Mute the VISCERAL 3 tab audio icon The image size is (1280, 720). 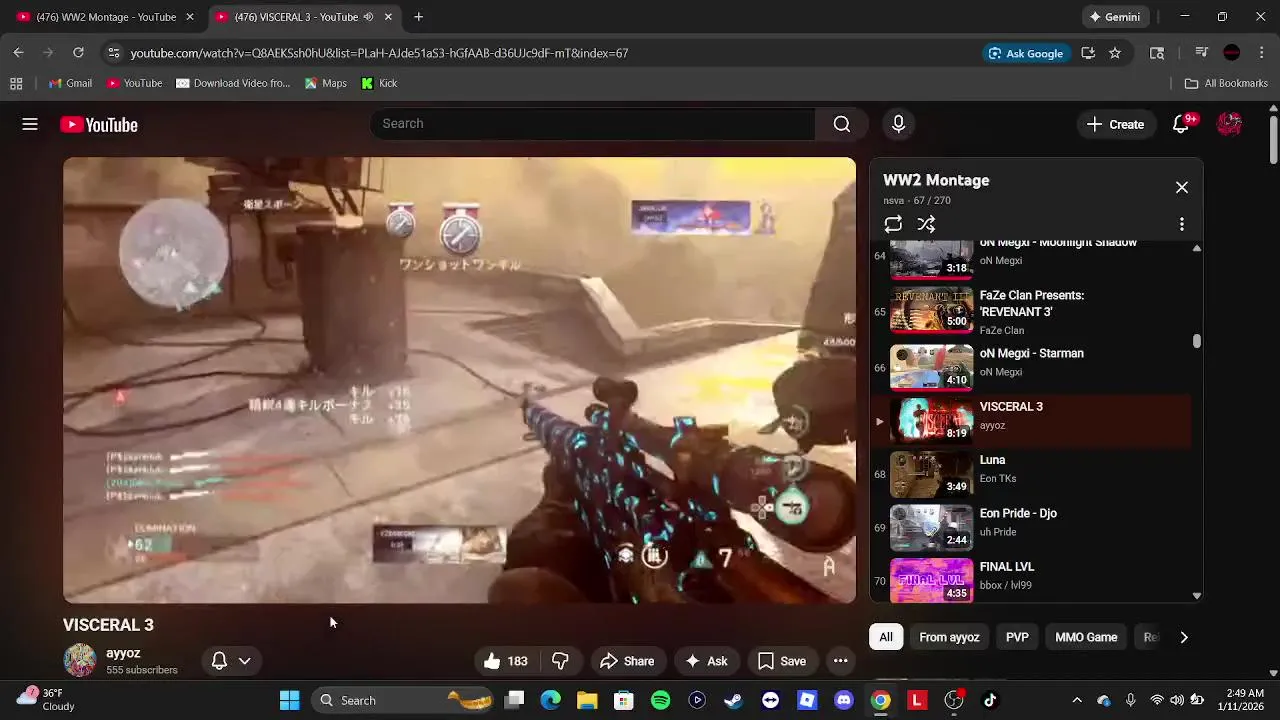[368, 17]
